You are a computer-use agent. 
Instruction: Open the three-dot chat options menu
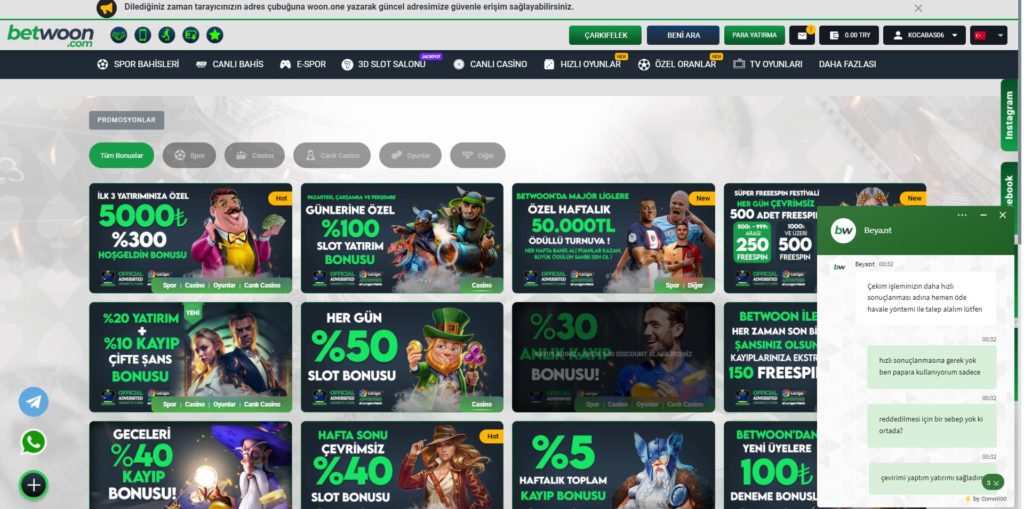[x=962, y=215]
